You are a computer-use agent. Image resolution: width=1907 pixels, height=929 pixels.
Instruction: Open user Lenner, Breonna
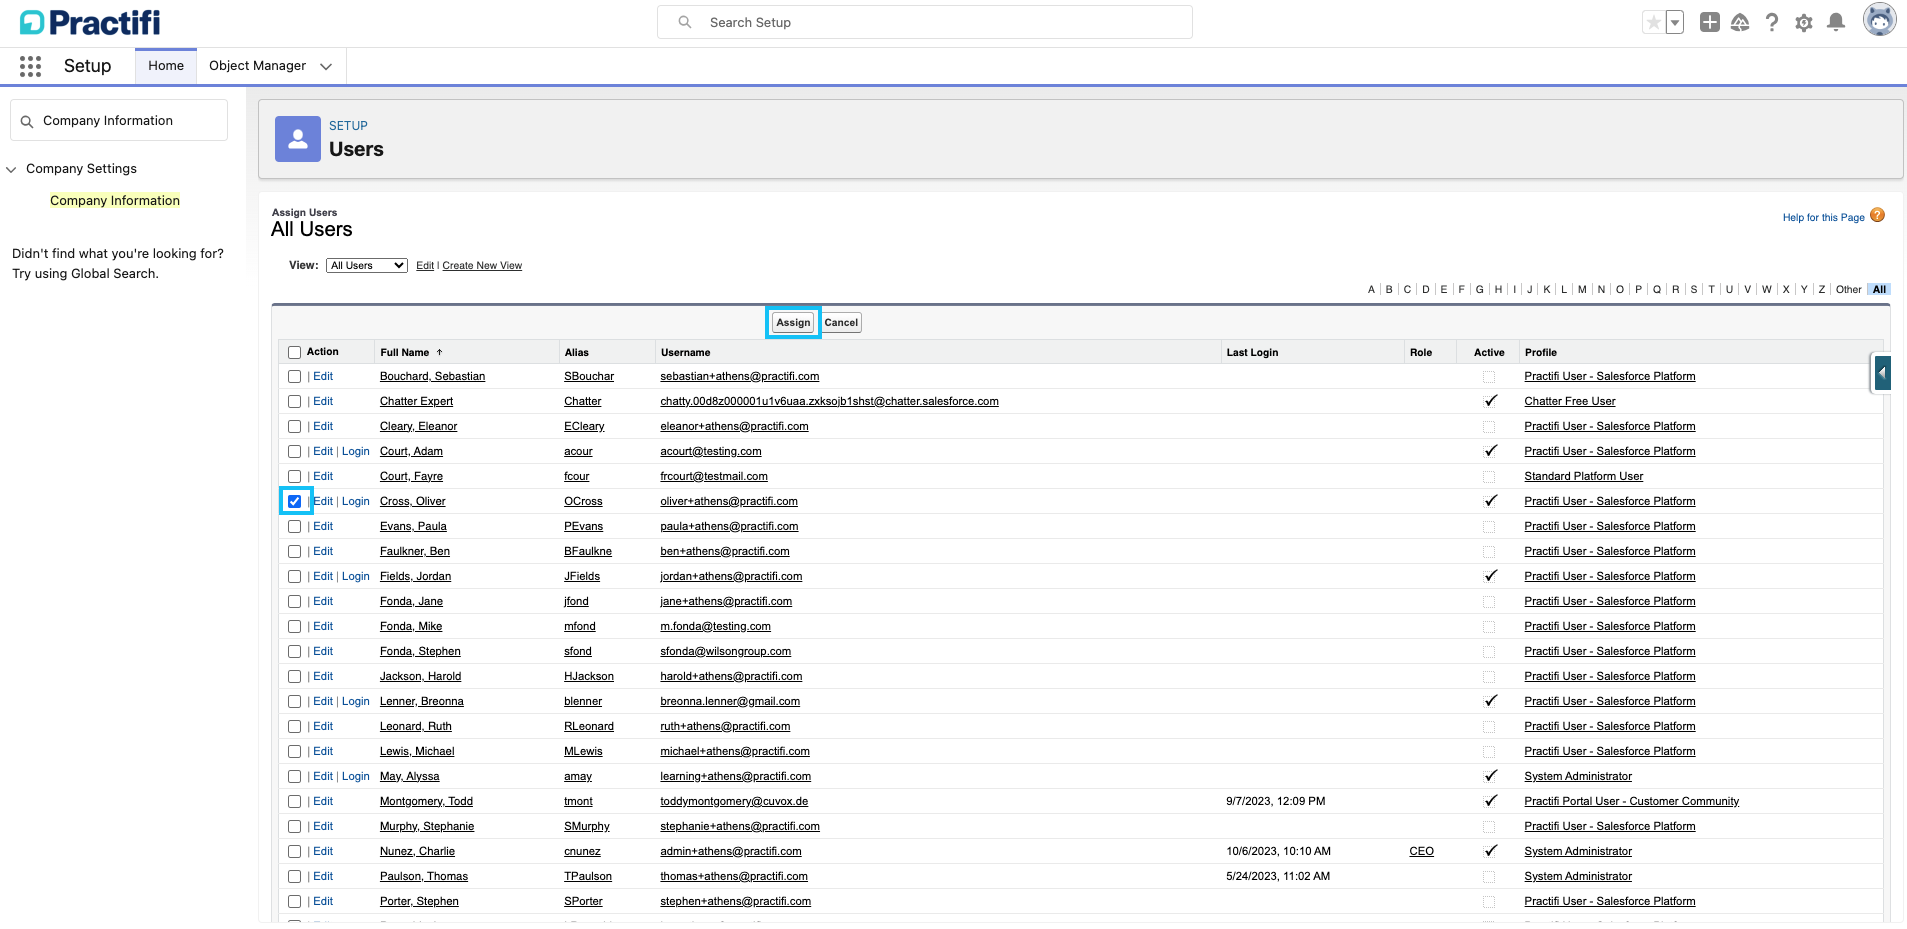click(421, 701)
